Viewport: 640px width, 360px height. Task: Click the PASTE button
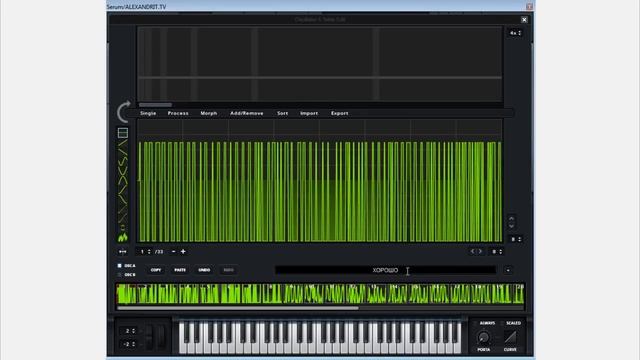[180, 270]
